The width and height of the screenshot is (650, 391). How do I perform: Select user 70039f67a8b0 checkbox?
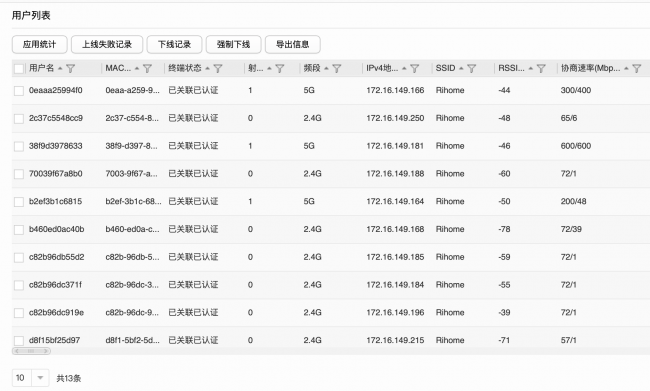point(19,174)
